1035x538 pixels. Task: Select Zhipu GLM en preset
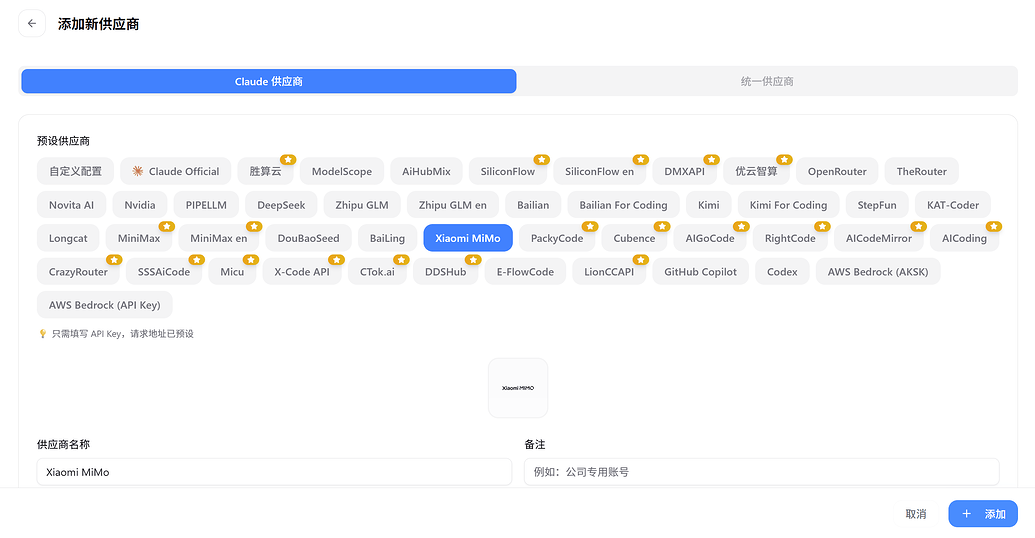[x=453, y=205]
